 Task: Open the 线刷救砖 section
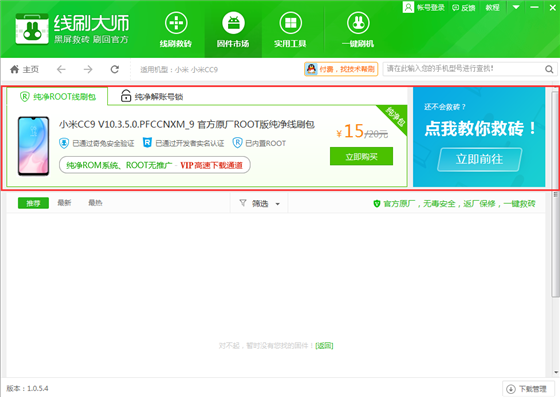(176, 30)
